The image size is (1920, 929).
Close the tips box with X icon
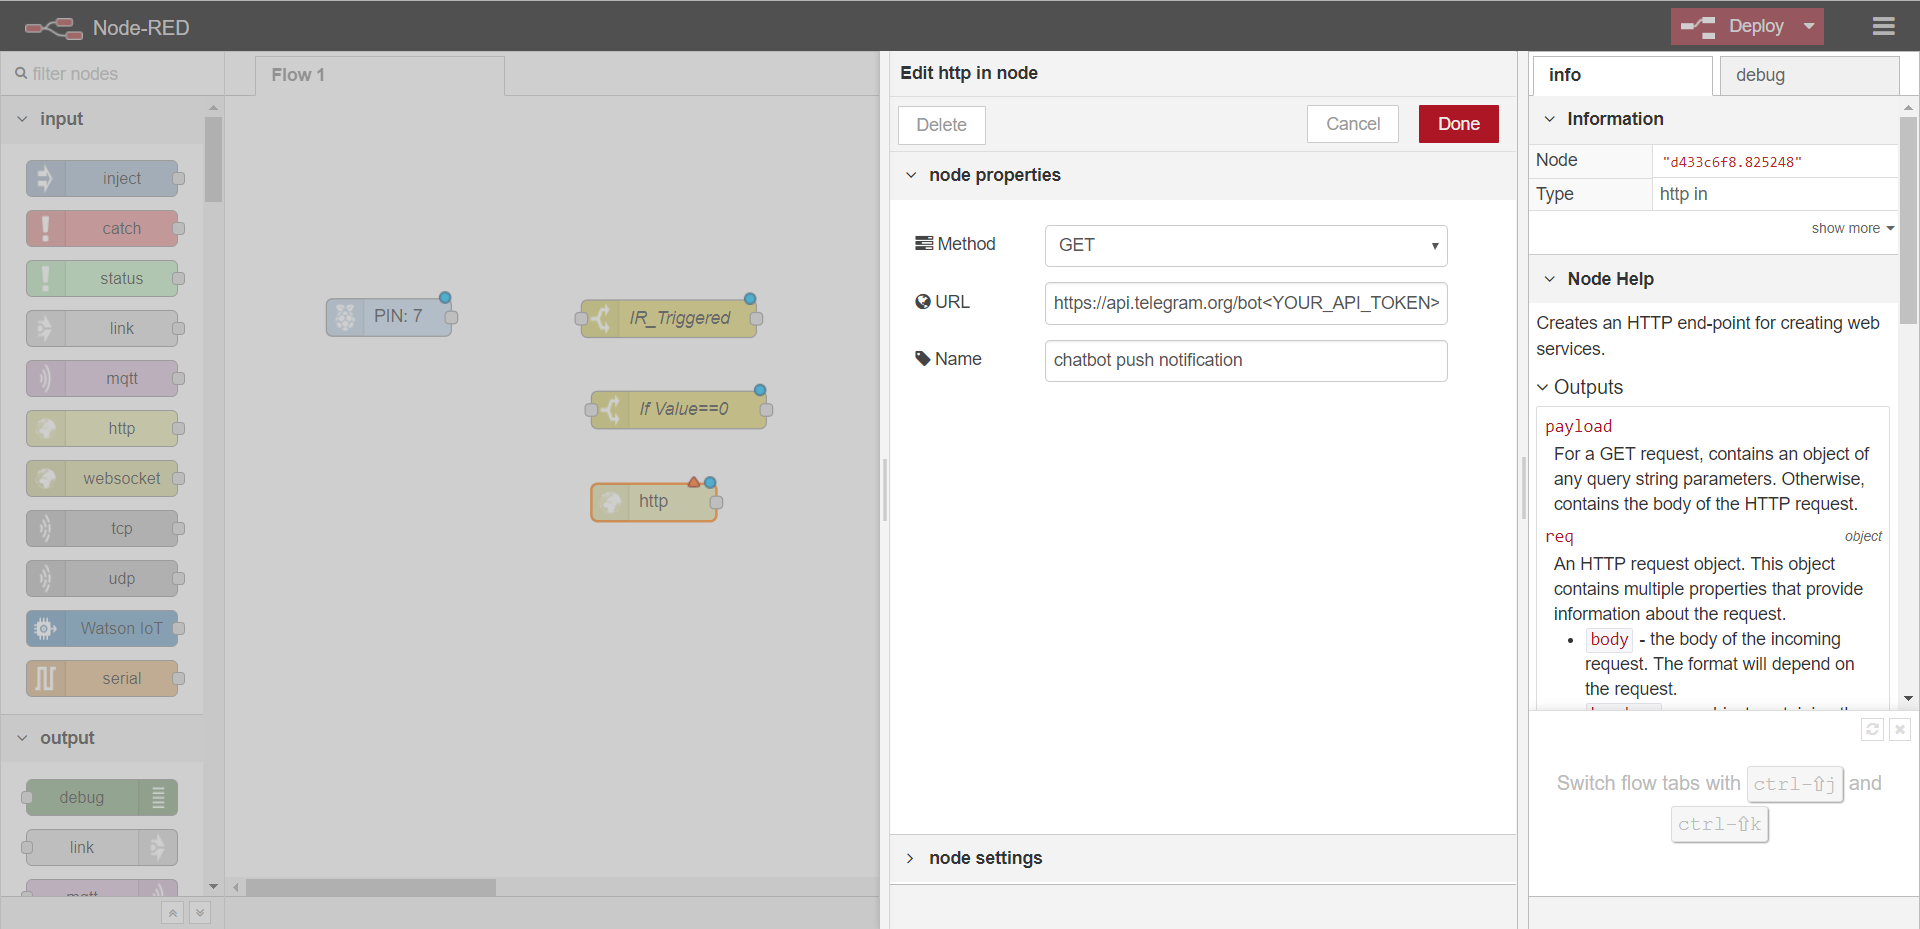1900,730
